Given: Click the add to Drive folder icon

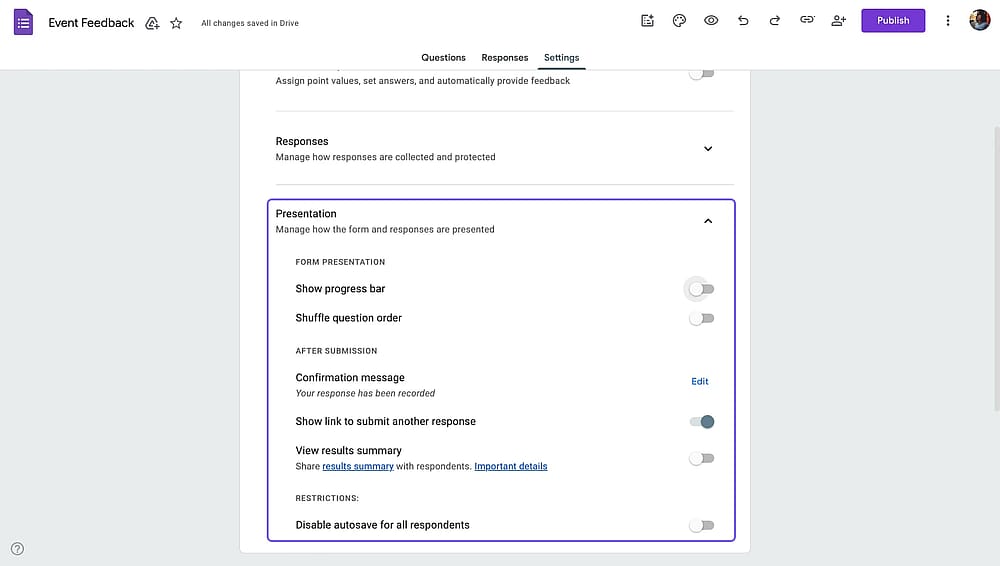Looking at the screenshot, I should (152, 24).
